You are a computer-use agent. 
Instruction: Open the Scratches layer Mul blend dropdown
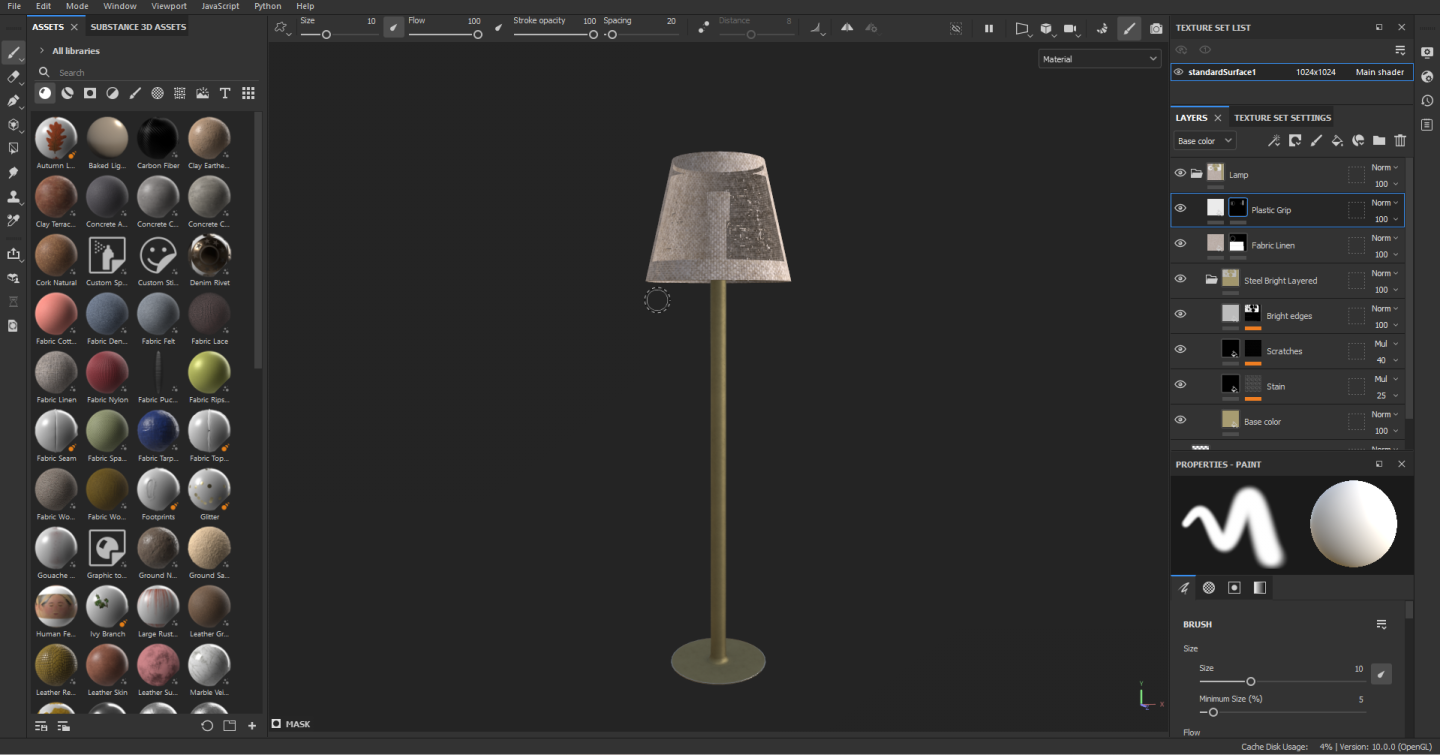click(1385, 344)
